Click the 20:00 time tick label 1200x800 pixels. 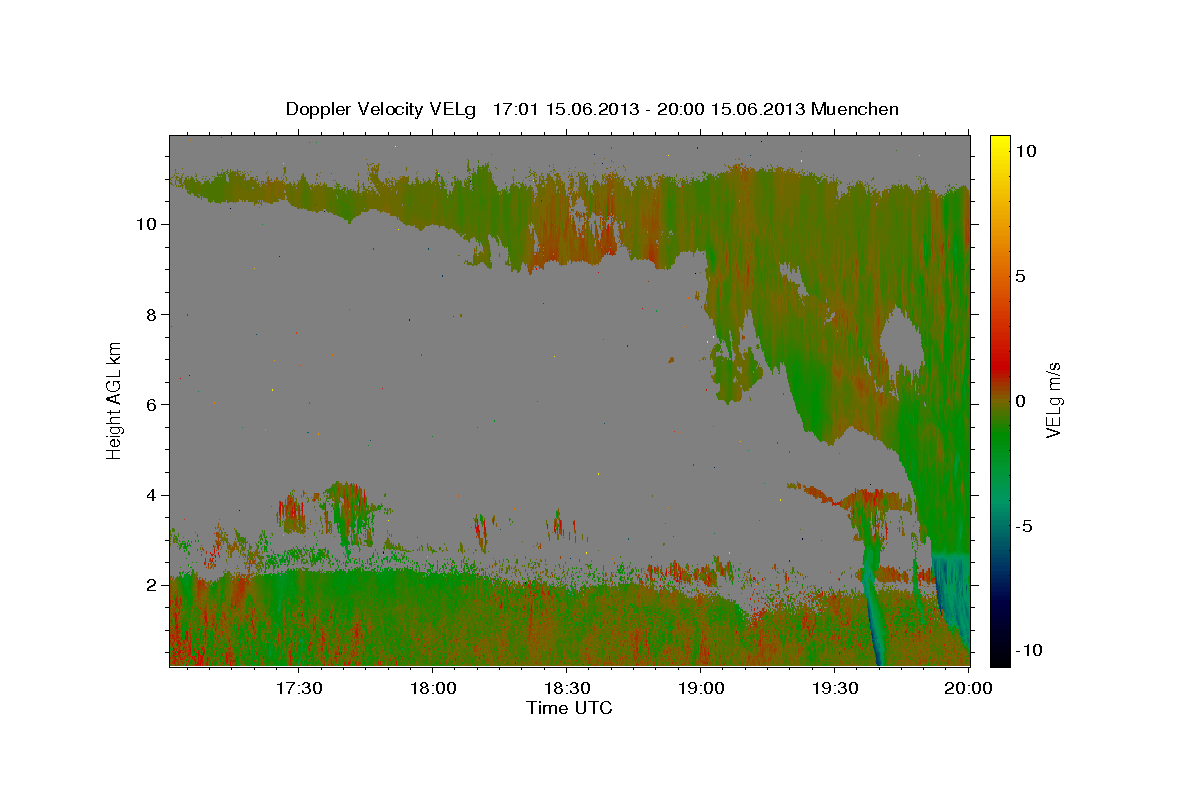[x=970, y=689]
